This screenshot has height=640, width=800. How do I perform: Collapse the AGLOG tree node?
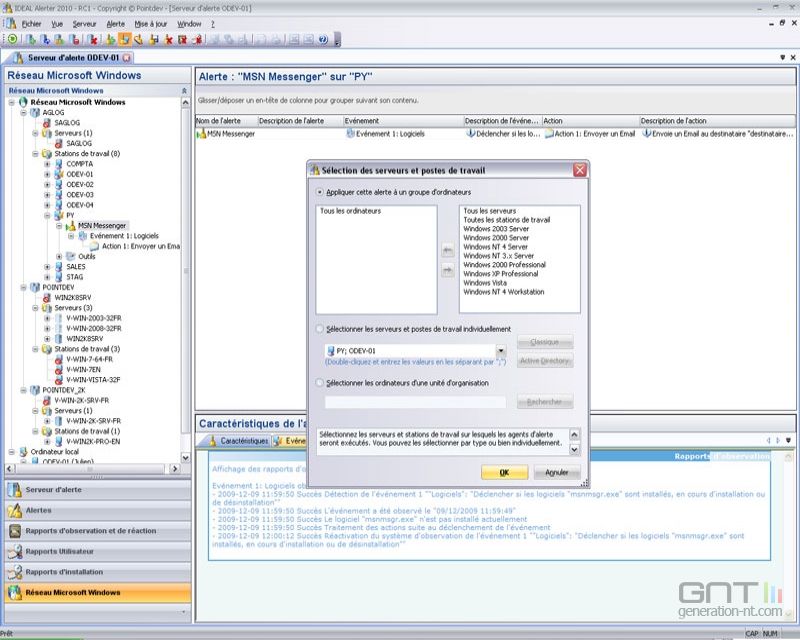(23, 112)
